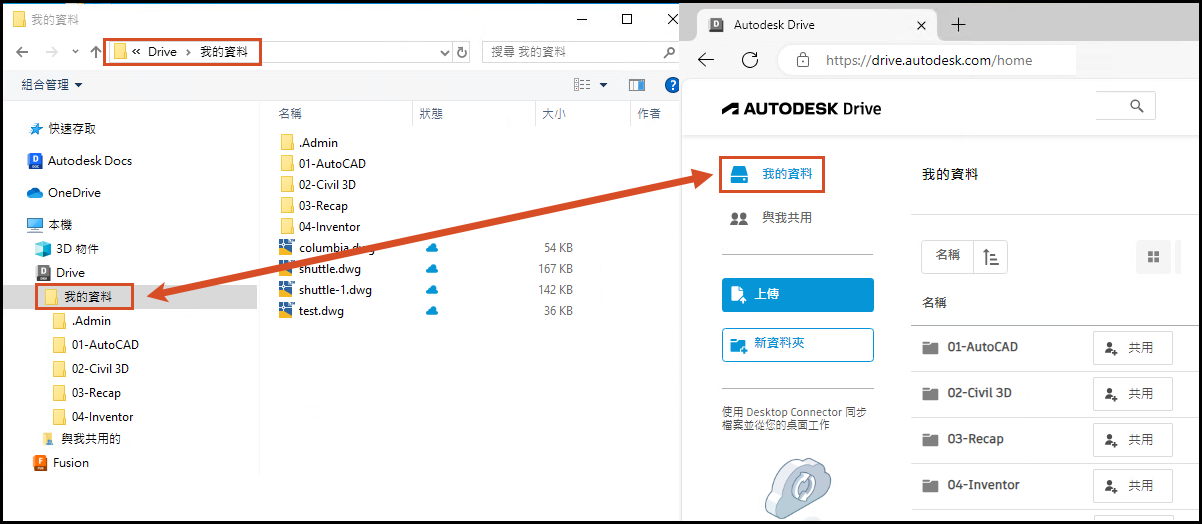Viewport: 1202px width, 524px height.
Task: Select test.dwg file
Action: coord(312,311)
